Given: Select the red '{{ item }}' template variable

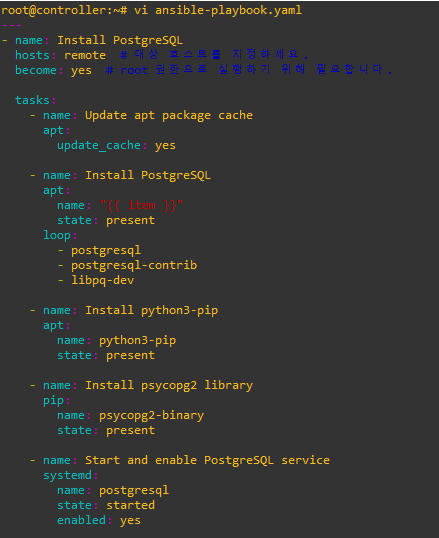Looking at the screenshot, I should 141,206.
